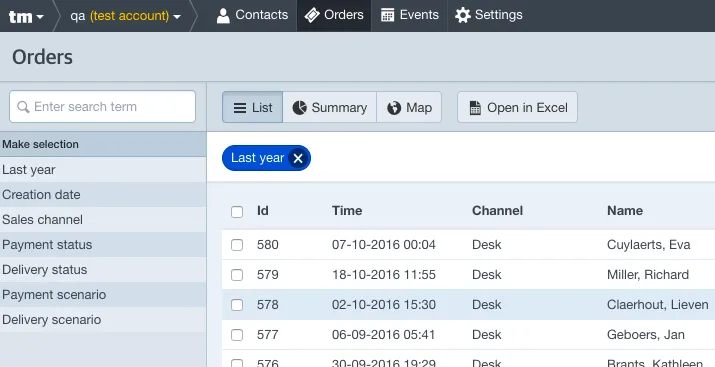The image size is (715, 367).
Task: Check the box for order 577
Action: pos(237,335)
